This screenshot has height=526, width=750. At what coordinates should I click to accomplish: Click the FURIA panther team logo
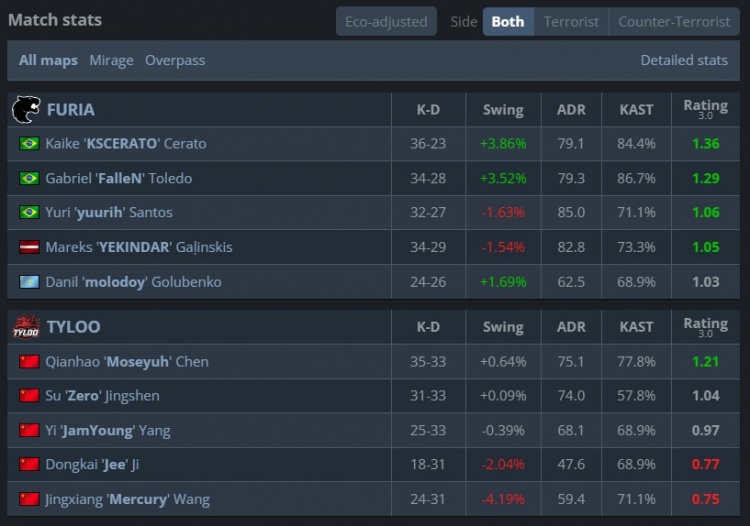click(x=26, y=109)
